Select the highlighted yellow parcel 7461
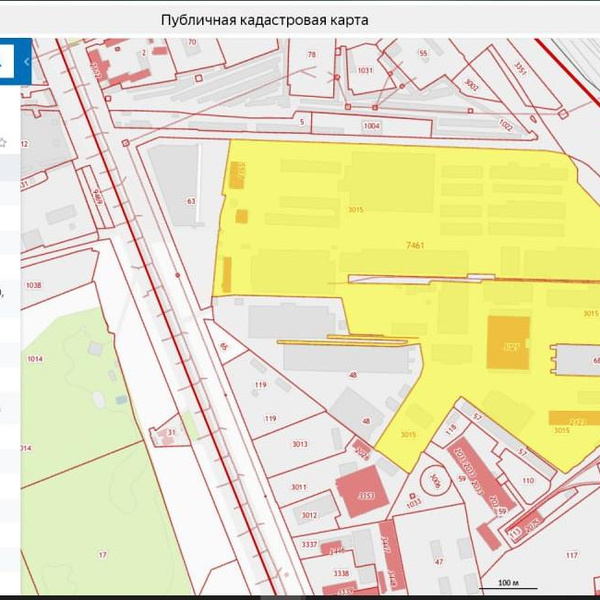This screenshot has width=600, height=600. pos(415,245)
